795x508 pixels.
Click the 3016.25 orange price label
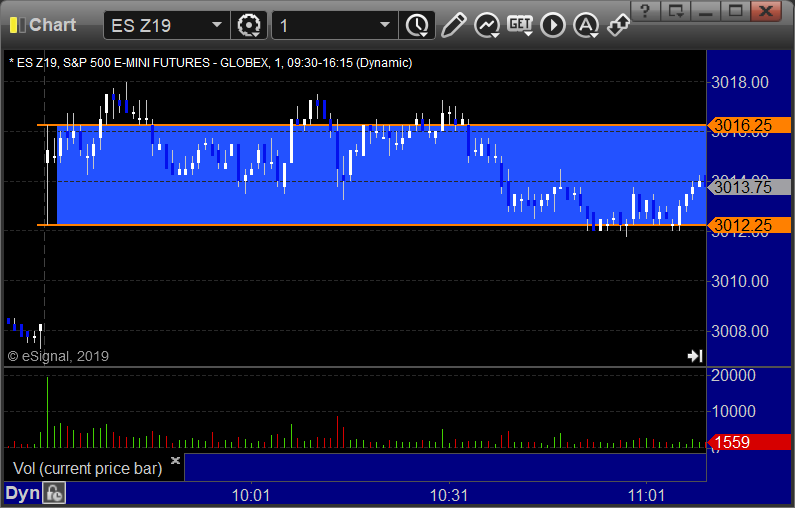coord(749,125)
